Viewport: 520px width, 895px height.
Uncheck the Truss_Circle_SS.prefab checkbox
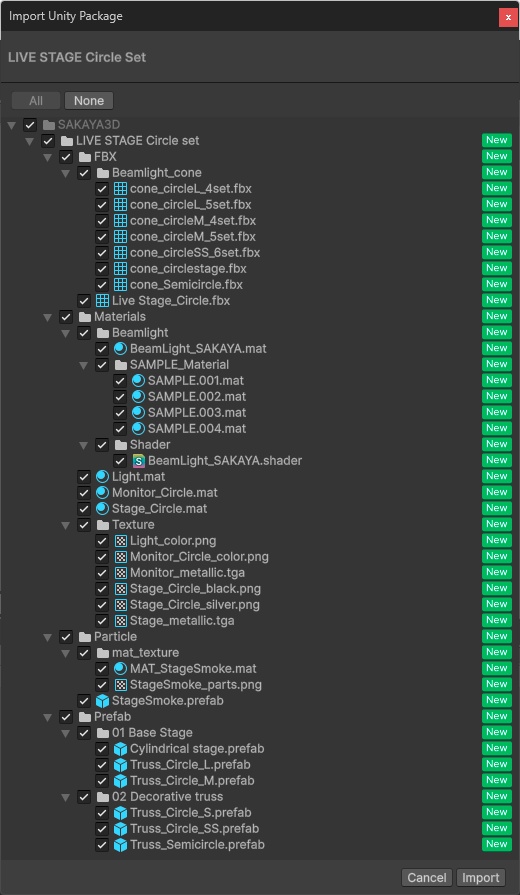[102, 828]
